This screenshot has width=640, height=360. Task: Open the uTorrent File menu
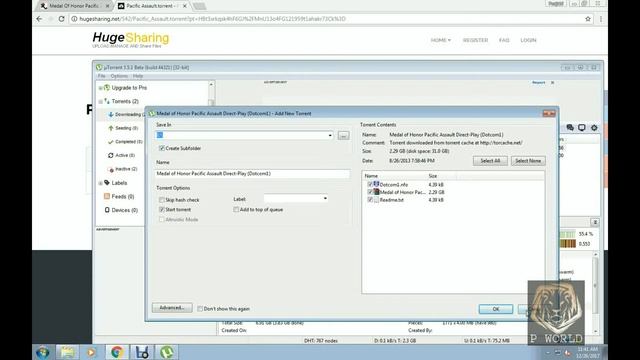[x=102, y=76]
